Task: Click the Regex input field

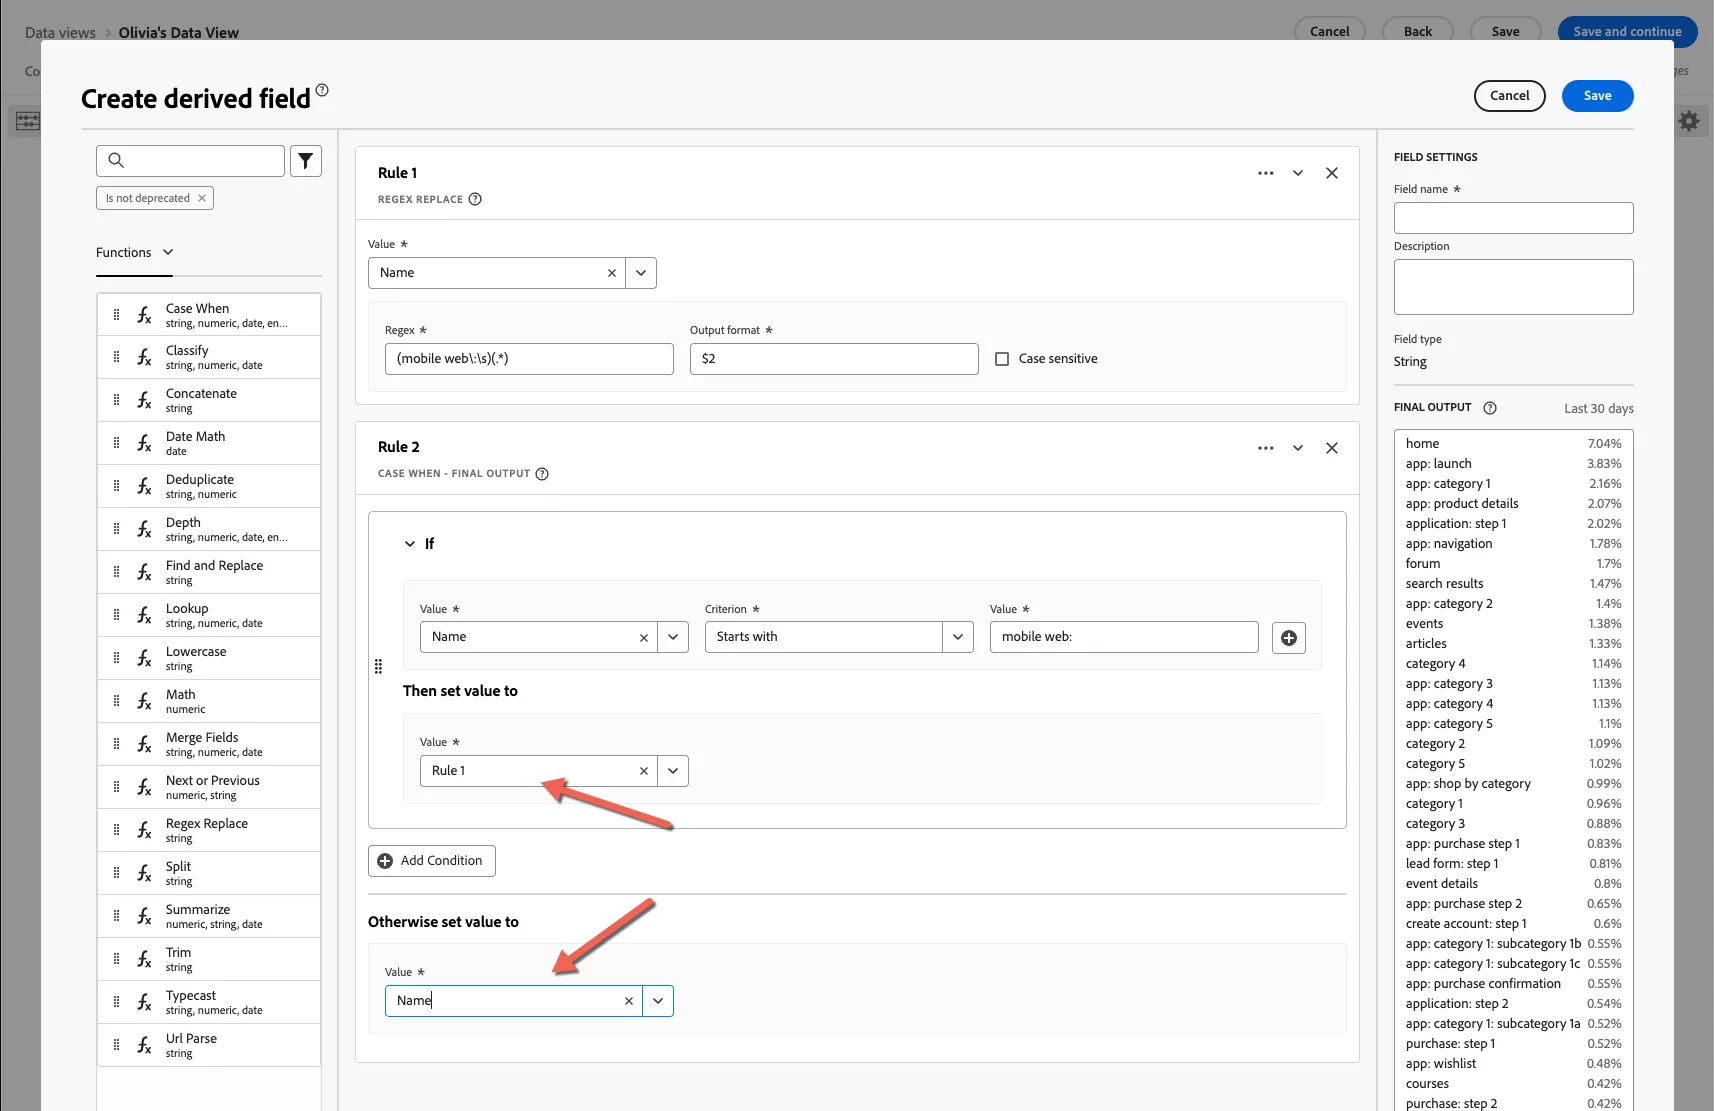Action: point(529,359)
